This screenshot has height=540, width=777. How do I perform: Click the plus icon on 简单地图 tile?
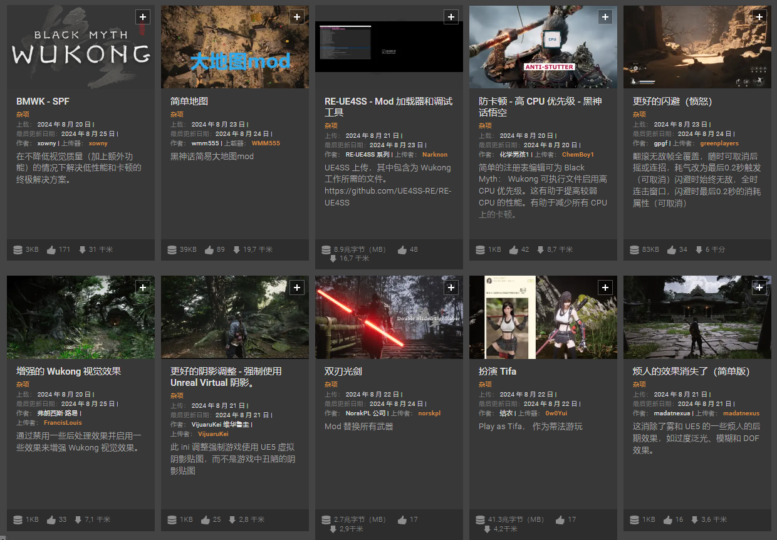pos(296,17)
